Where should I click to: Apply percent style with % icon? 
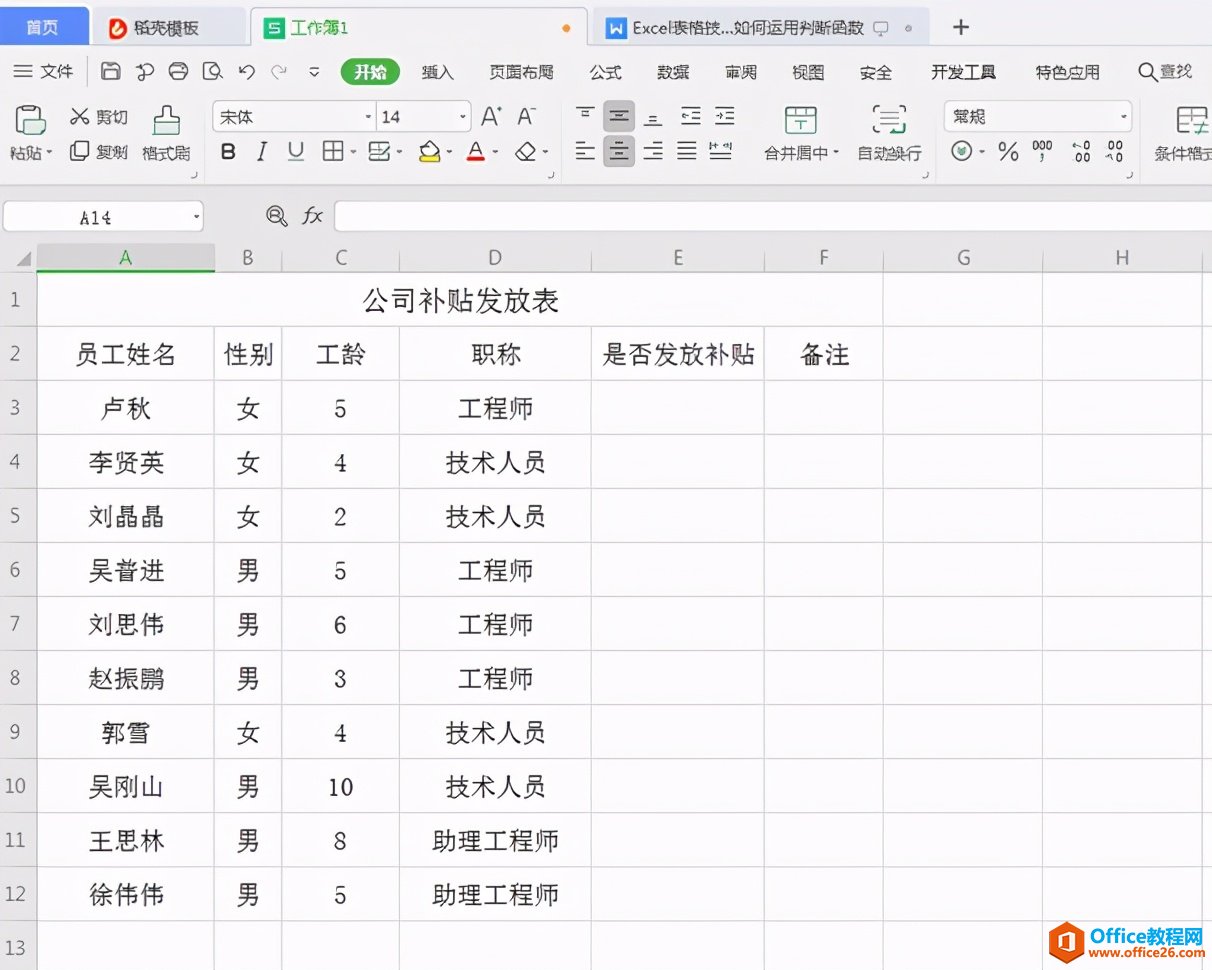point(1008,152)
